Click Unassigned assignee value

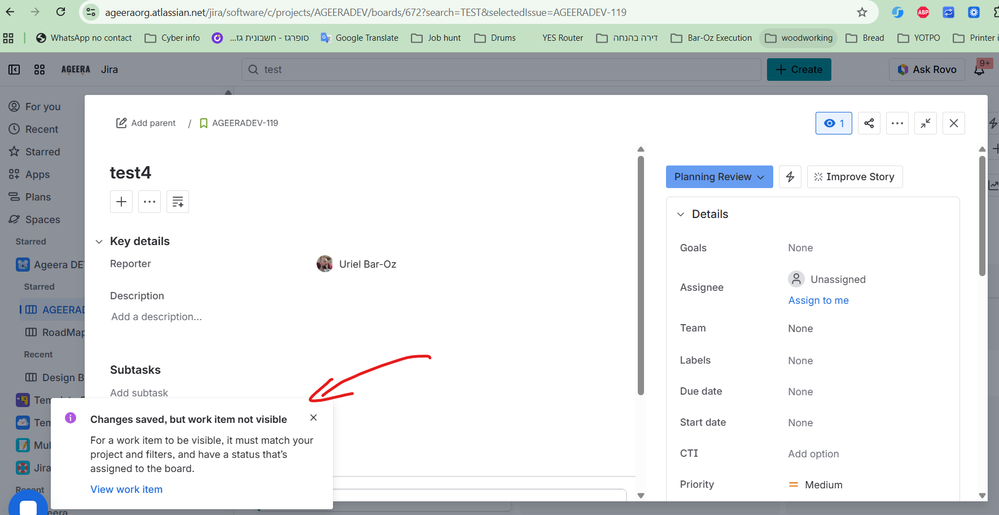coord(827,279)
